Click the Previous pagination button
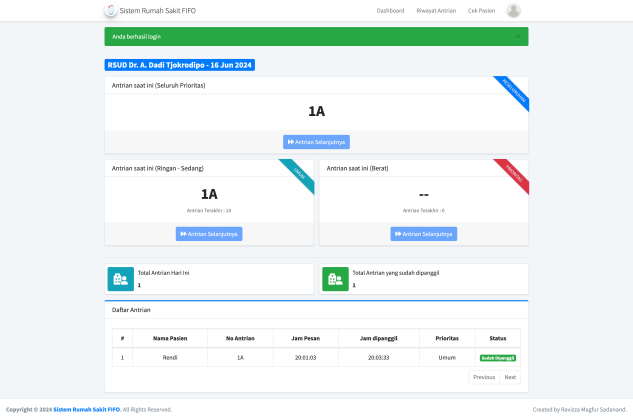The image size is (633, 420). point(484,377)
